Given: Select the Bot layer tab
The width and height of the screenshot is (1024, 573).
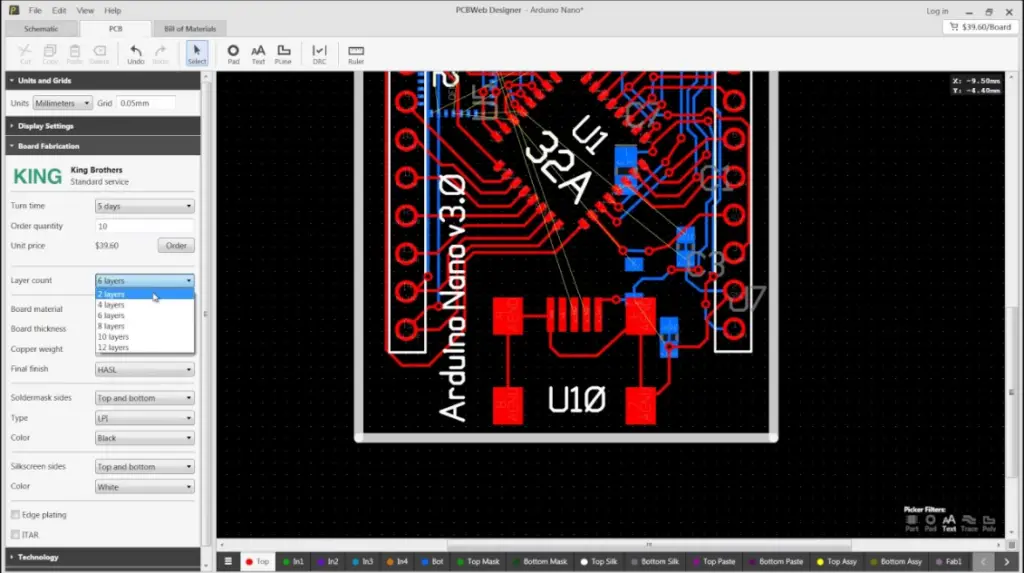Looking at the screenshot, I should point(432,561).
